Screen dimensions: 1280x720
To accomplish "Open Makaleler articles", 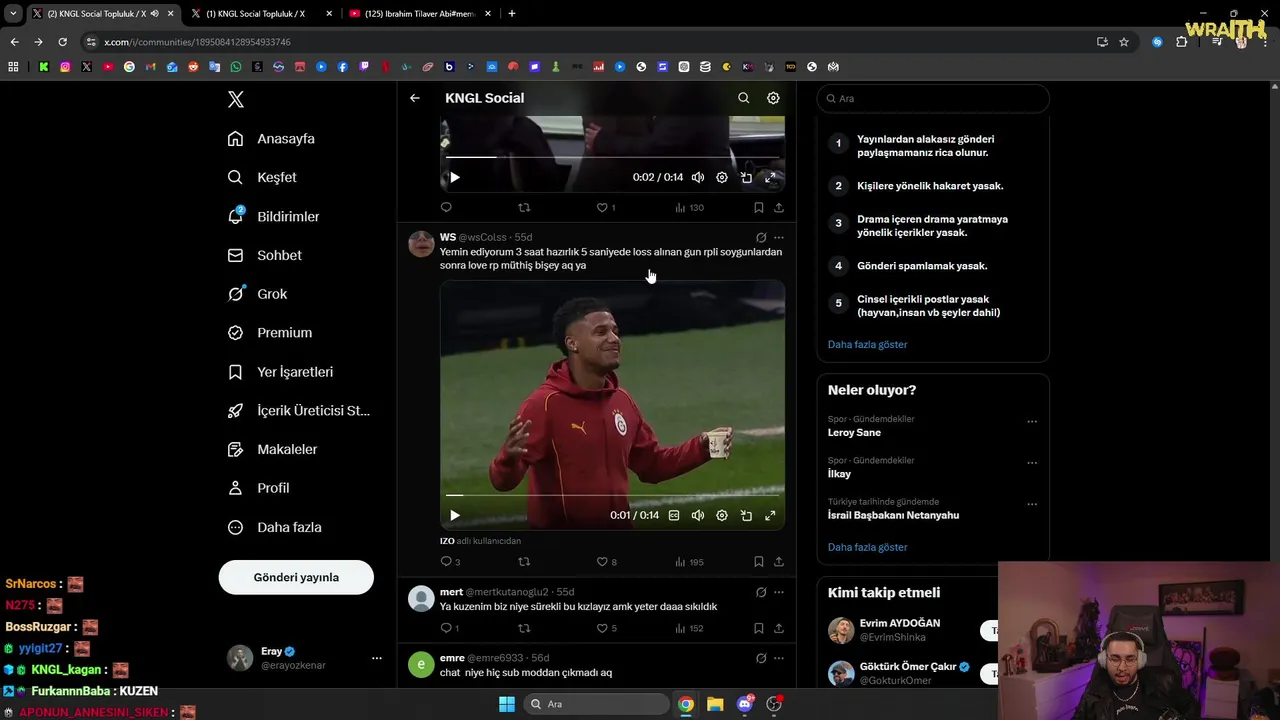I will click(x=272, y=450).
